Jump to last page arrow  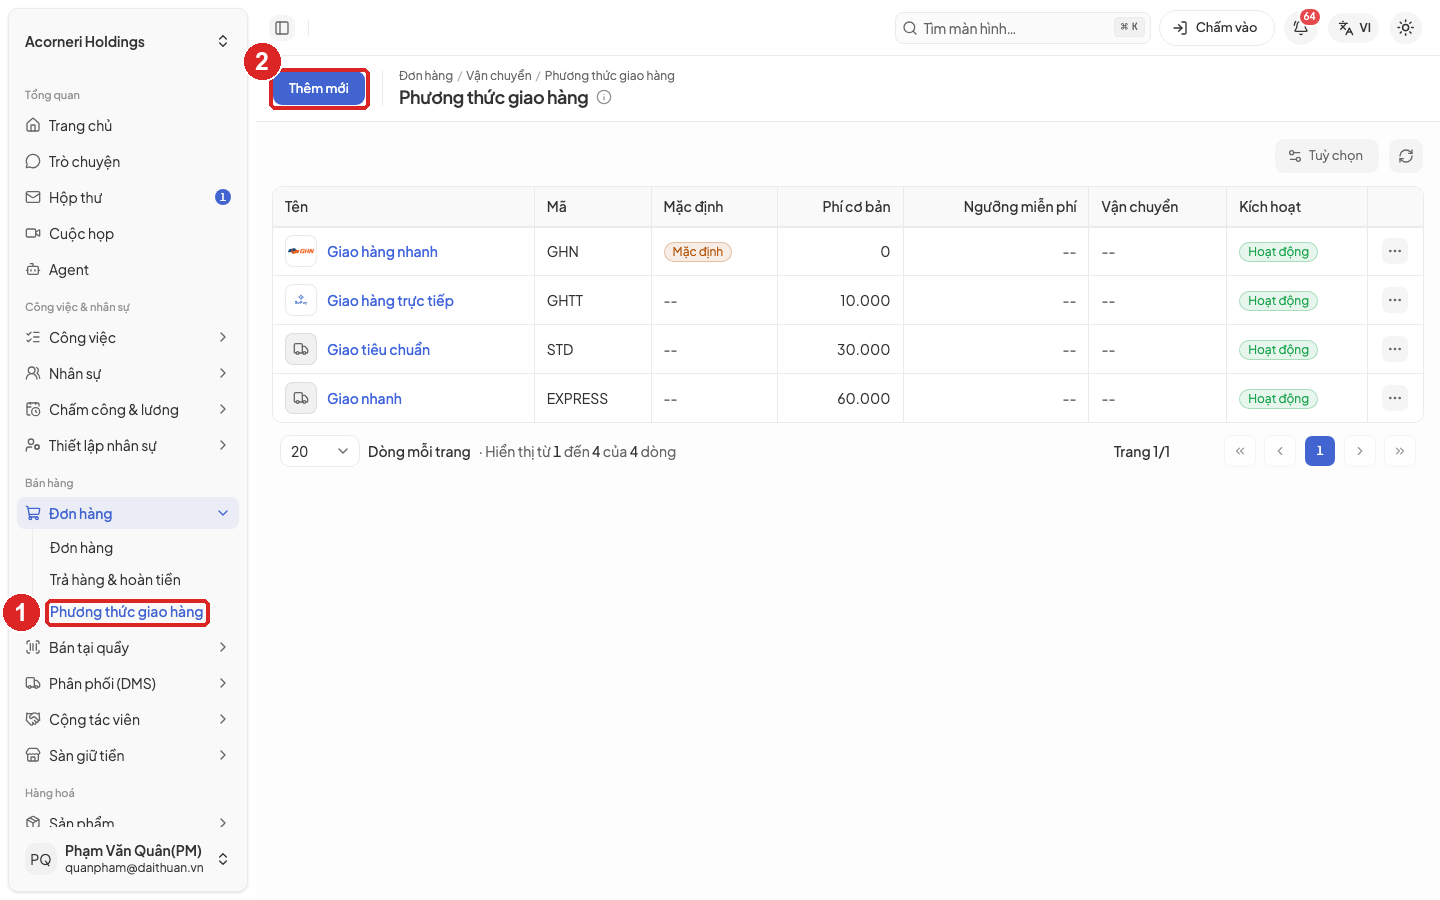(x=1400, y=451)
